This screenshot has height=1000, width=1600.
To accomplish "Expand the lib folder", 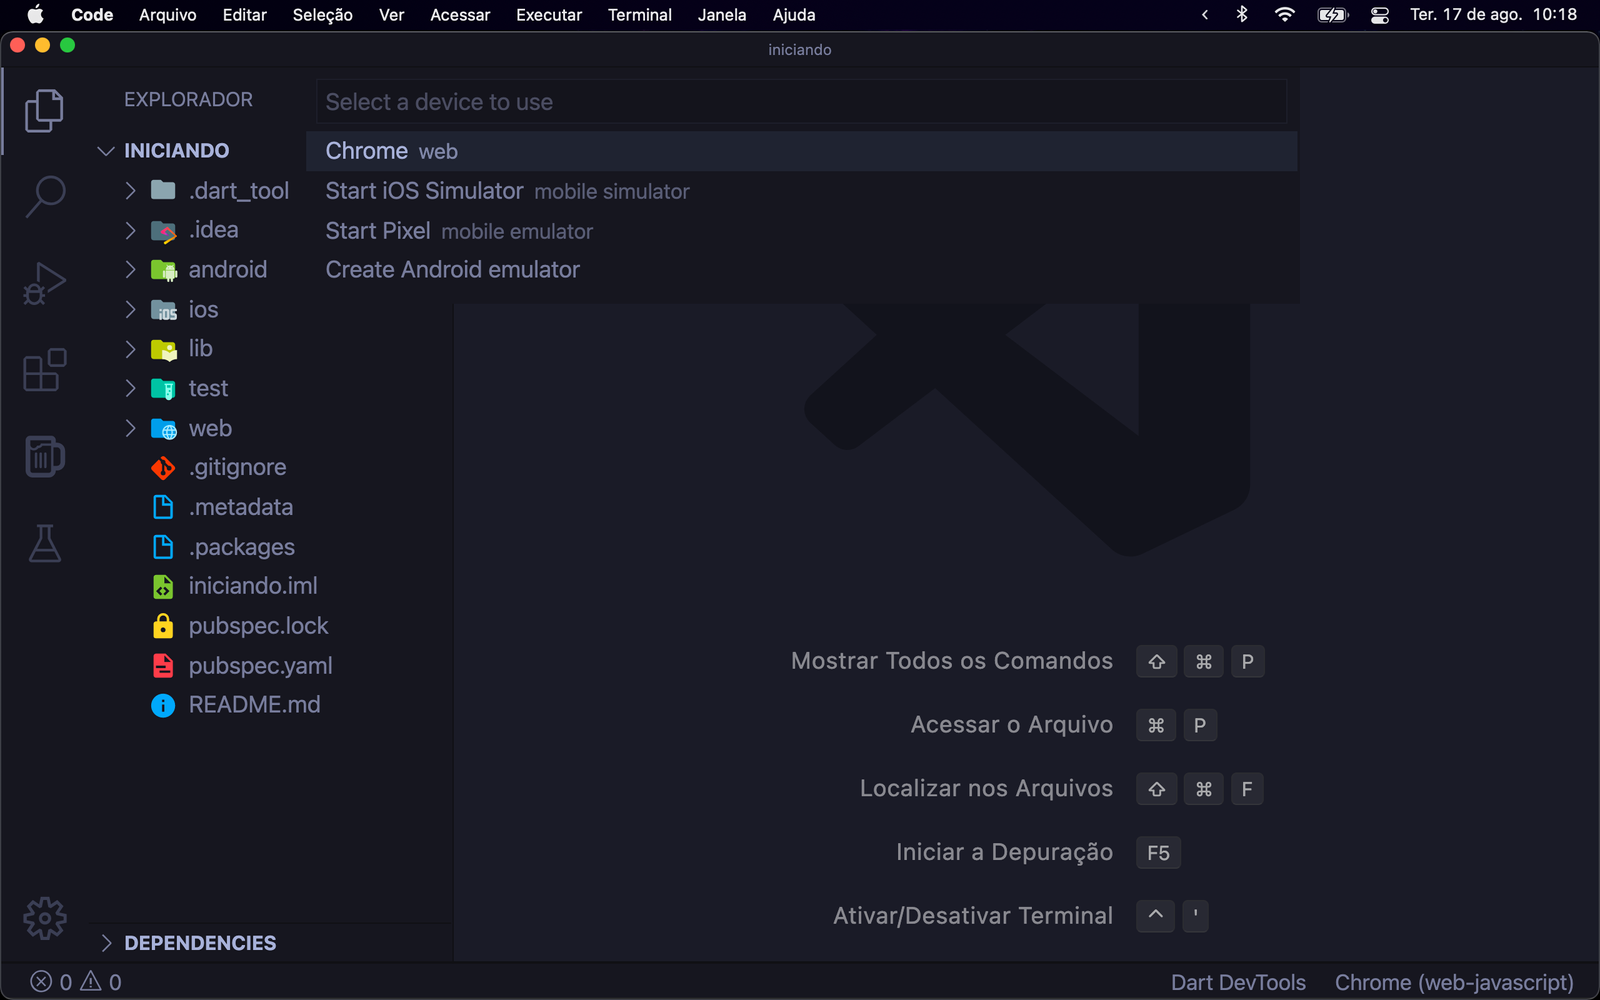I will click(131, 348).
